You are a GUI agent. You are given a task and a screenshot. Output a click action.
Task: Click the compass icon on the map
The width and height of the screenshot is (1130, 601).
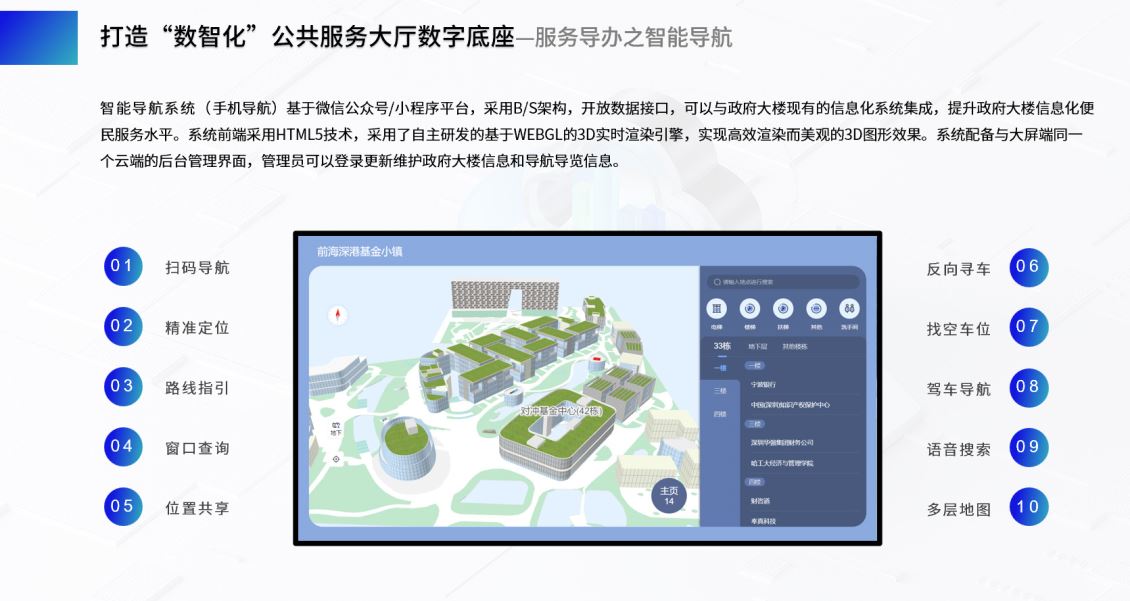coord(337,315)
